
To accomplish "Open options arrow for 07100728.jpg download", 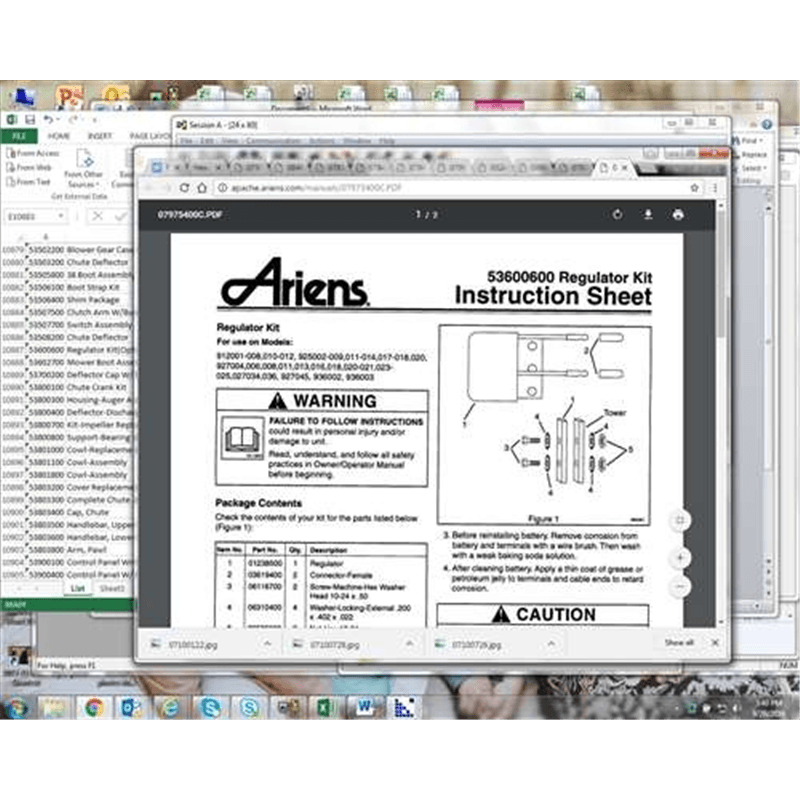I will [409, 644].
